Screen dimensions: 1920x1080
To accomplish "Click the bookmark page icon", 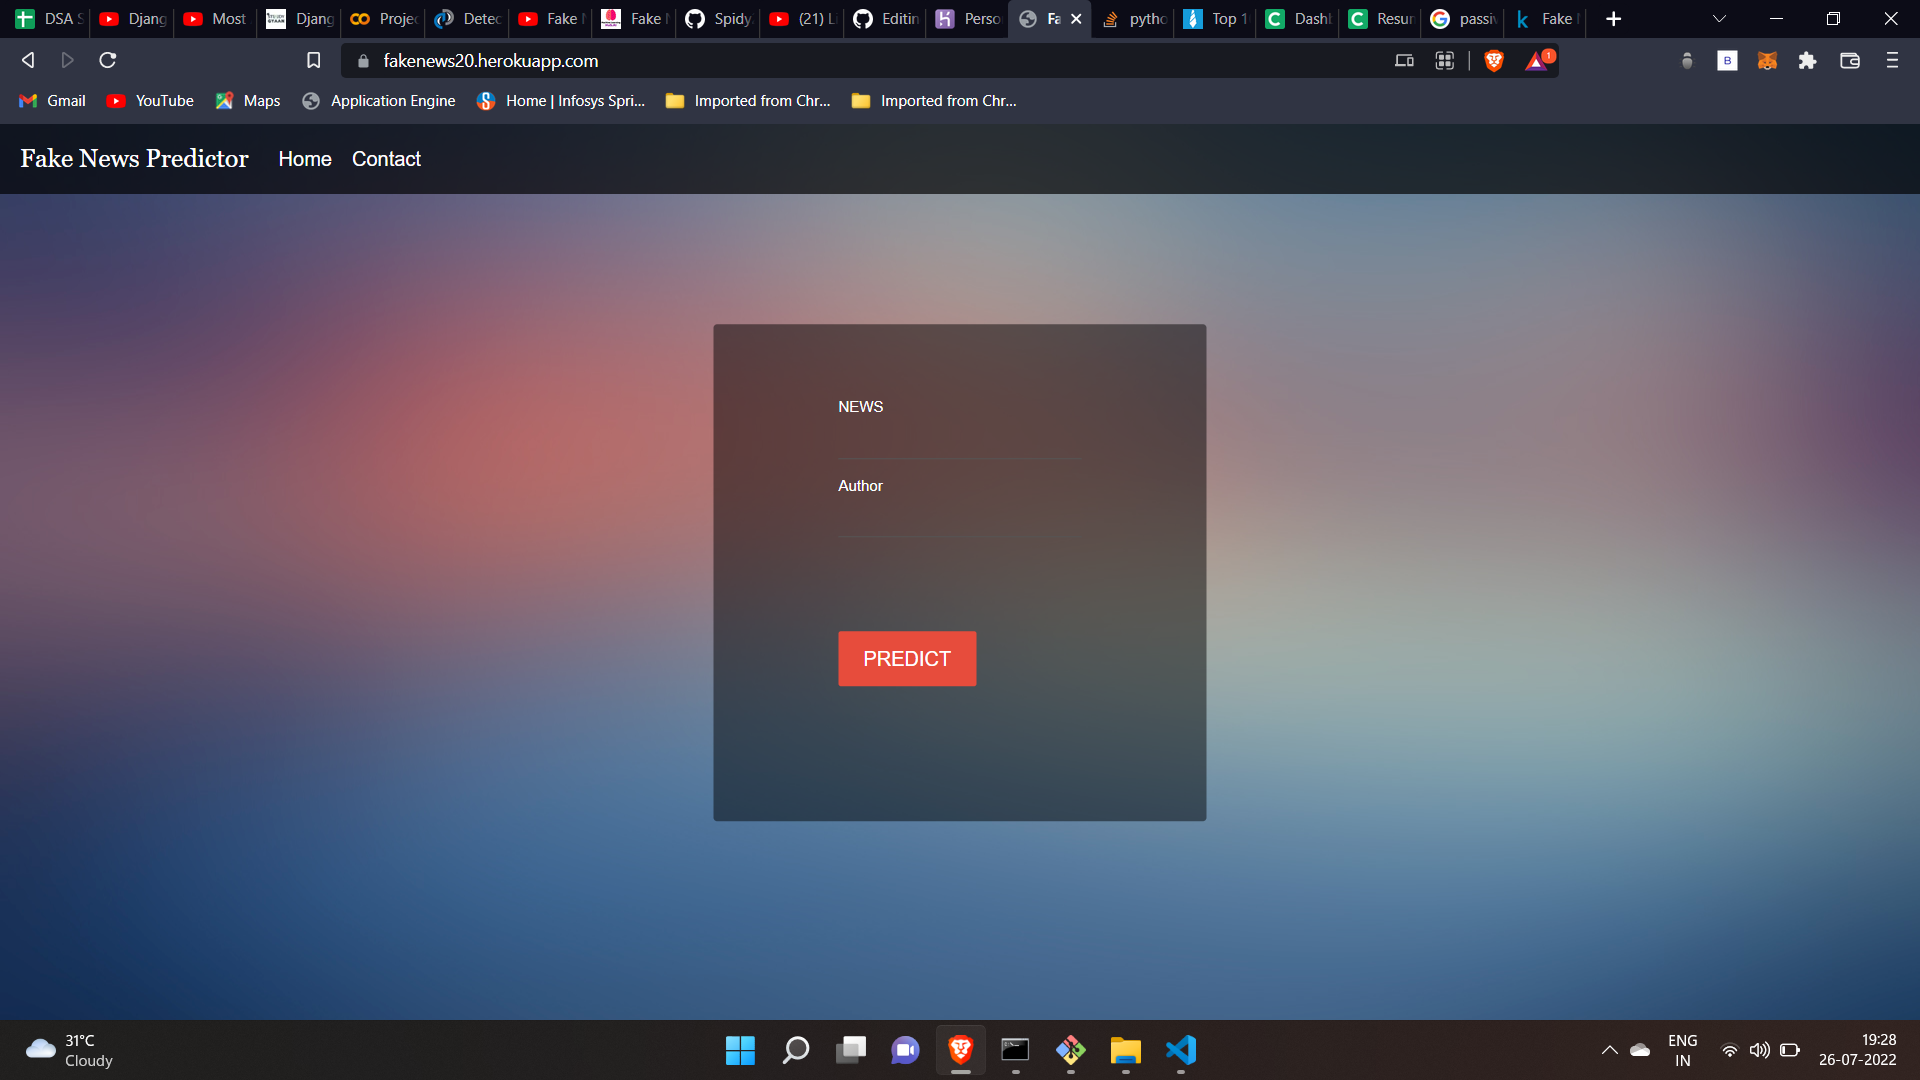I will pos(313,61).
